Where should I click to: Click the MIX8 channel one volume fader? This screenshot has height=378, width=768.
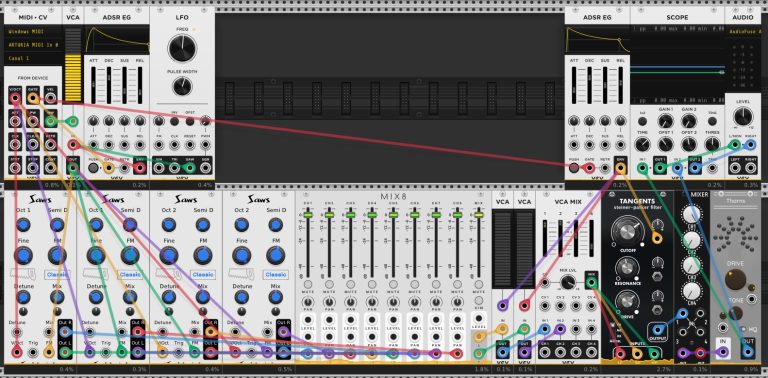click(308, 215)
